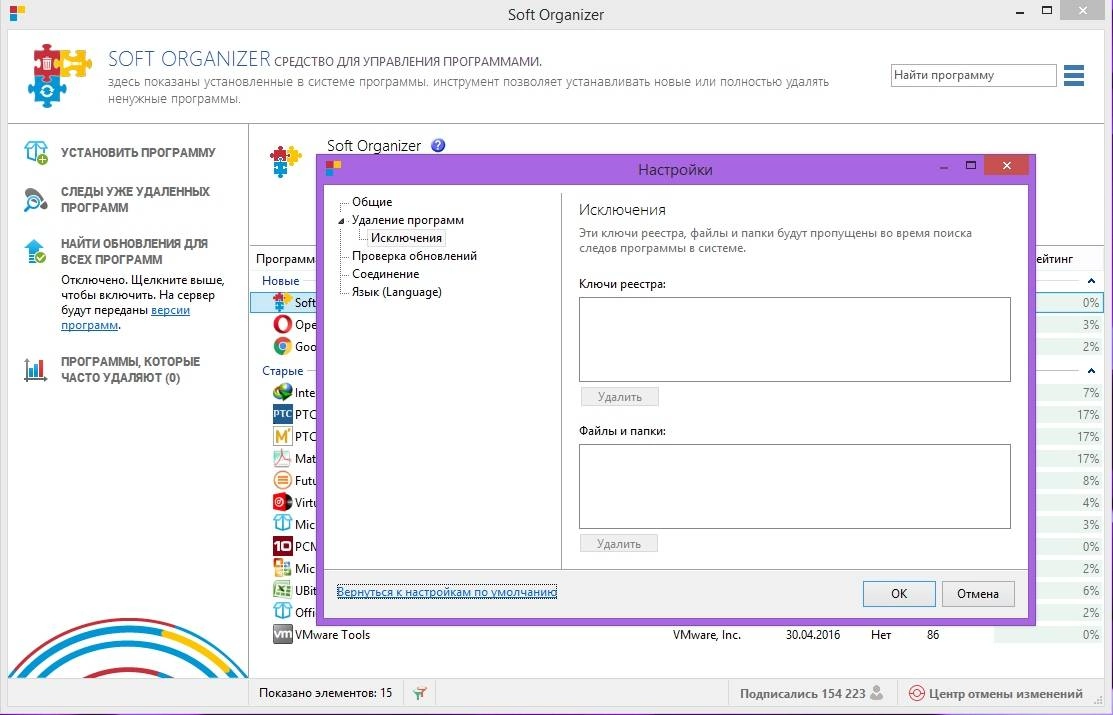Image resolution: width=1113 pixels, height=715 pixels.
Task: Click the PCMark 10 red icon
Action: [283, 546]
